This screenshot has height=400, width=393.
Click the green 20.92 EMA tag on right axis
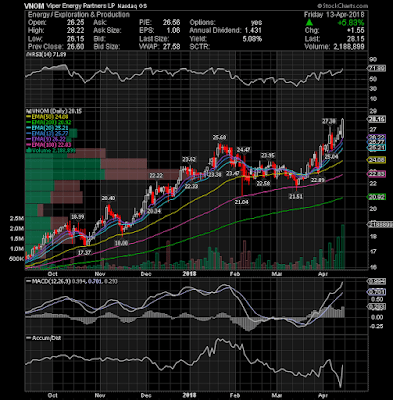[376, 197]
